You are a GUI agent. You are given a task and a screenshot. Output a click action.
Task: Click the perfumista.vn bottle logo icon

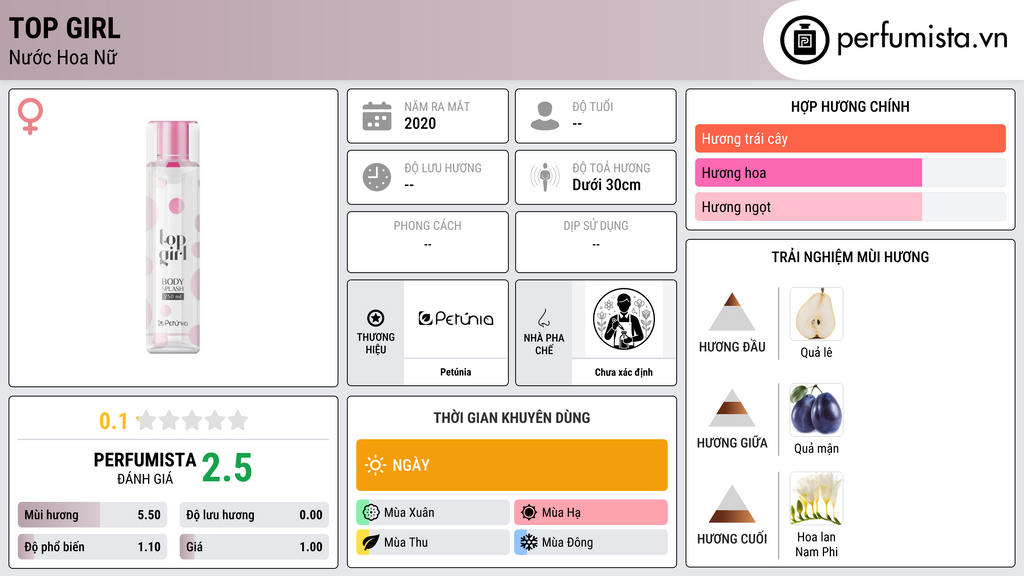point(804,40)
